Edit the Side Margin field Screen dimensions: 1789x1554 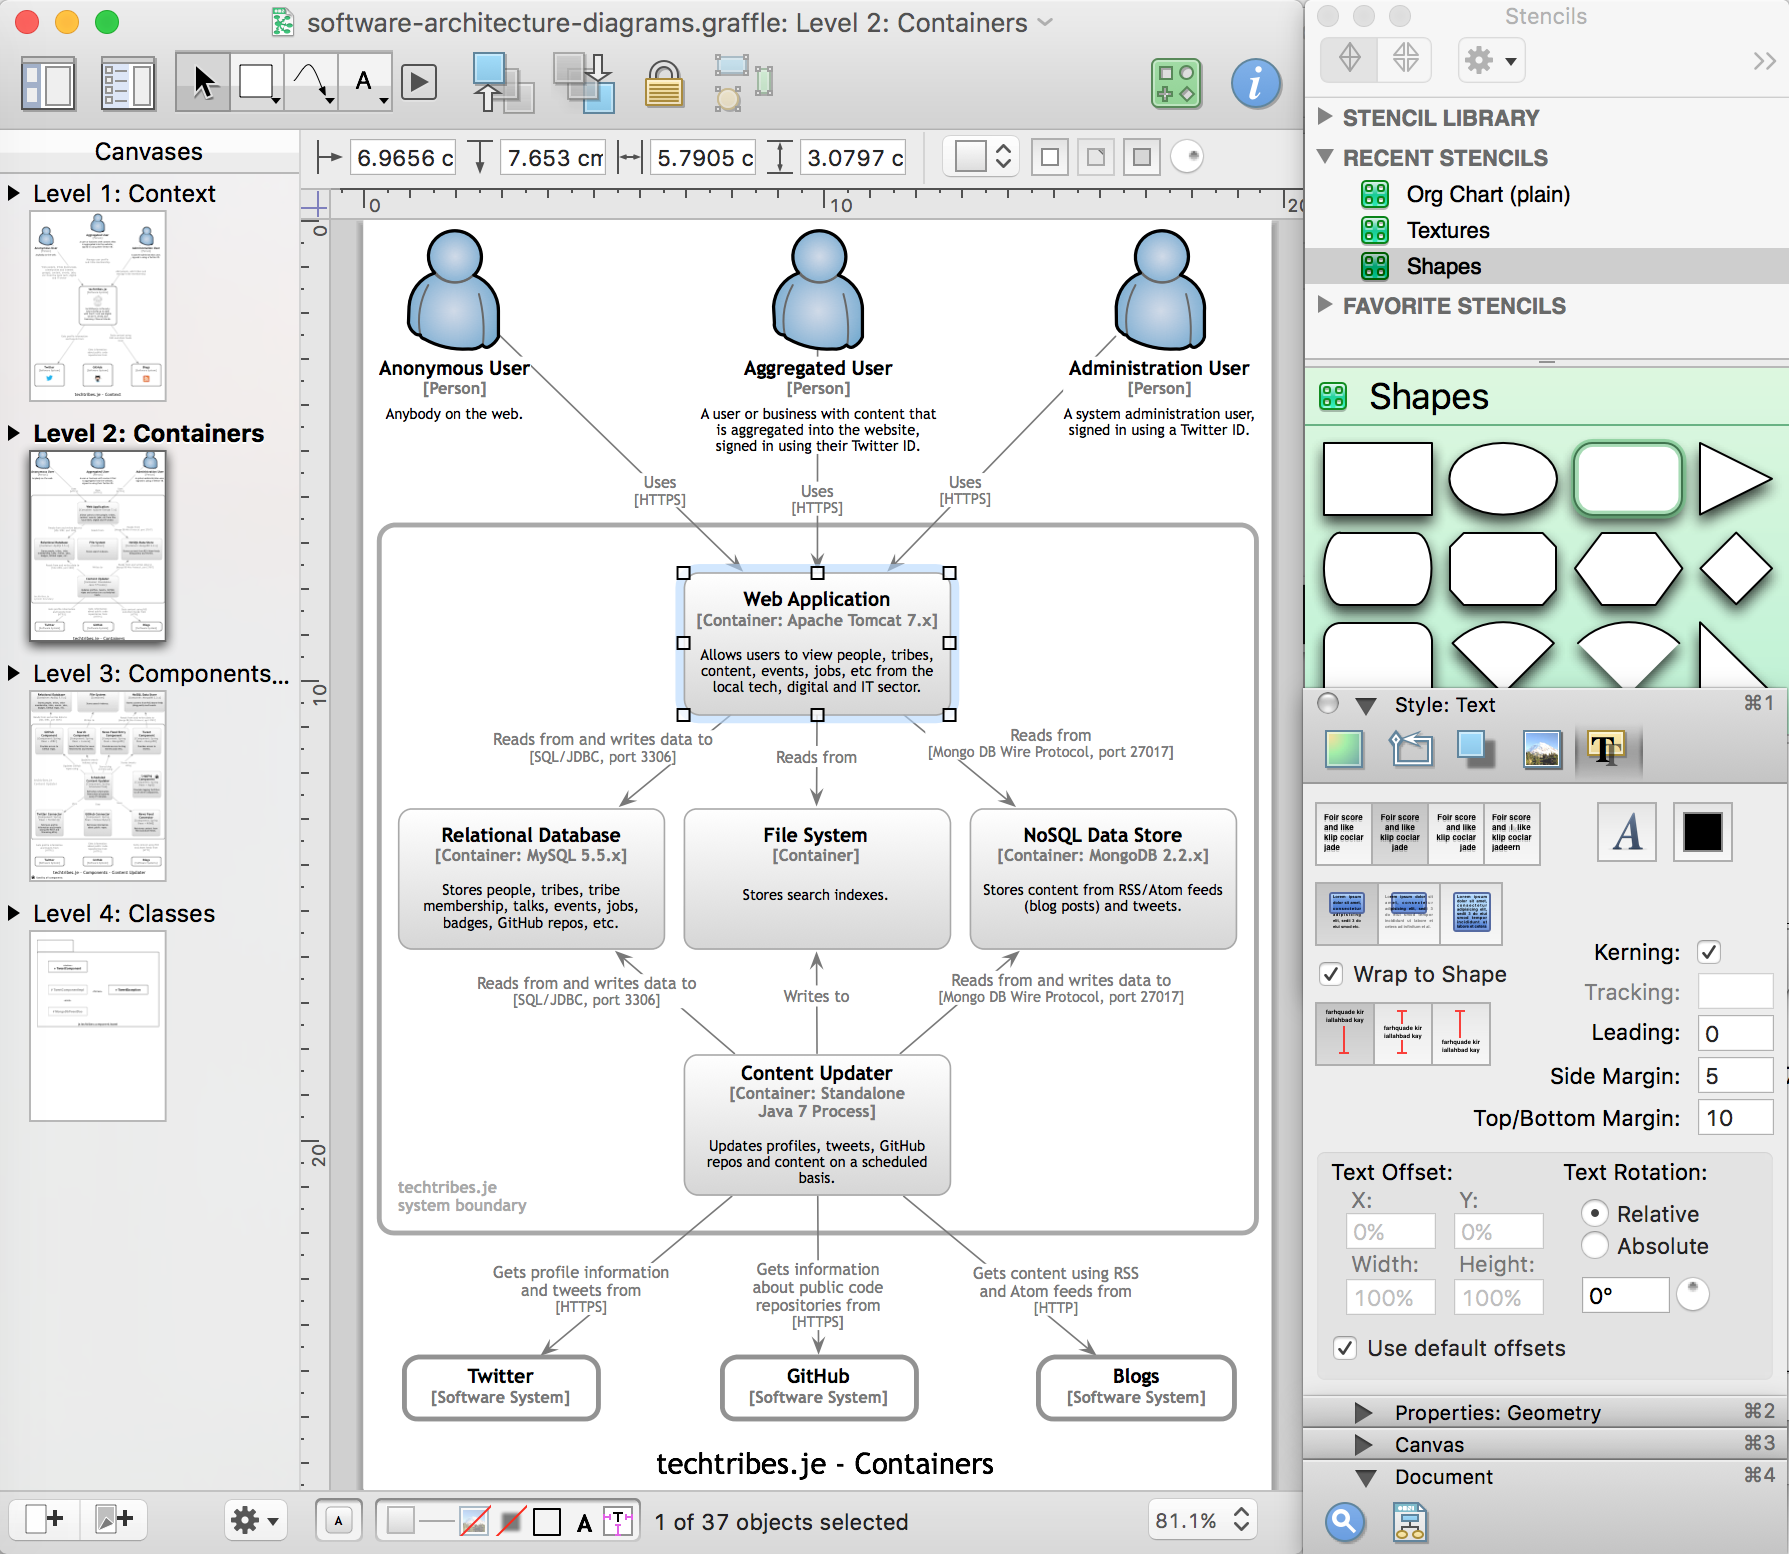click(x=1735, y=1076)
